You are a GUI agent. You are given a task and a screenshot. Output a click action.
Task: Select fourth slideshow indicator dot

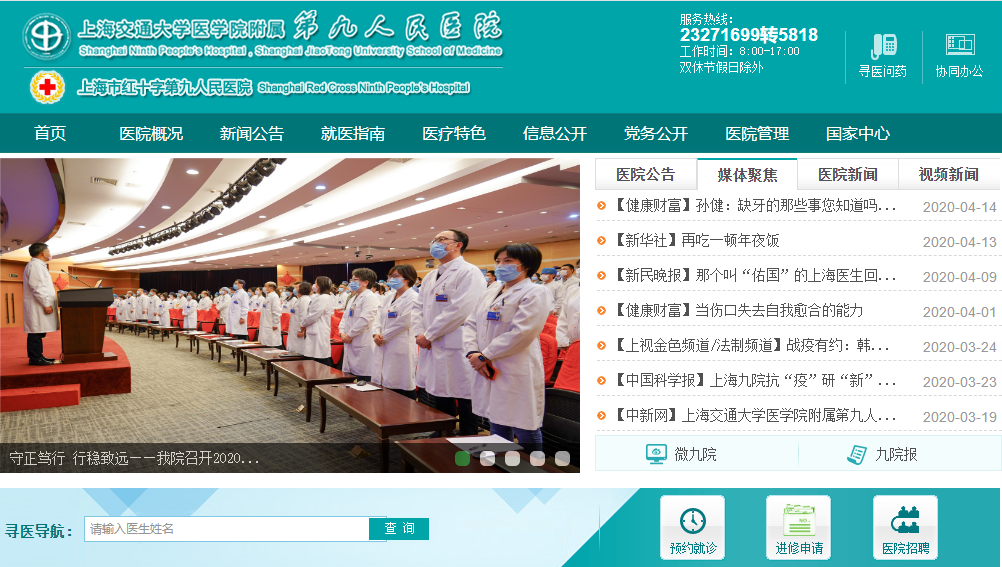[537, 458]
